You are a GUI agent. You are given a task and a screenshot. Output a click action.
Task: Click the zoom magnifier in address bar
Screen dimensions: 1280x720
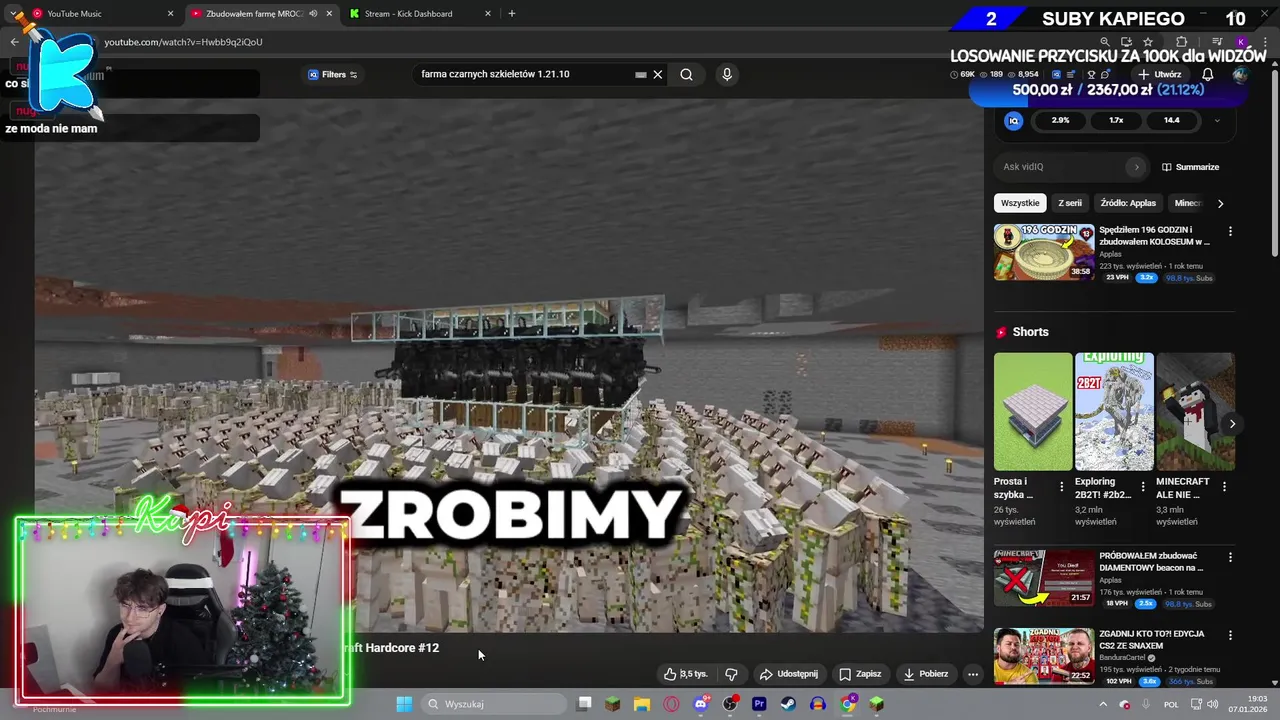1104,42
